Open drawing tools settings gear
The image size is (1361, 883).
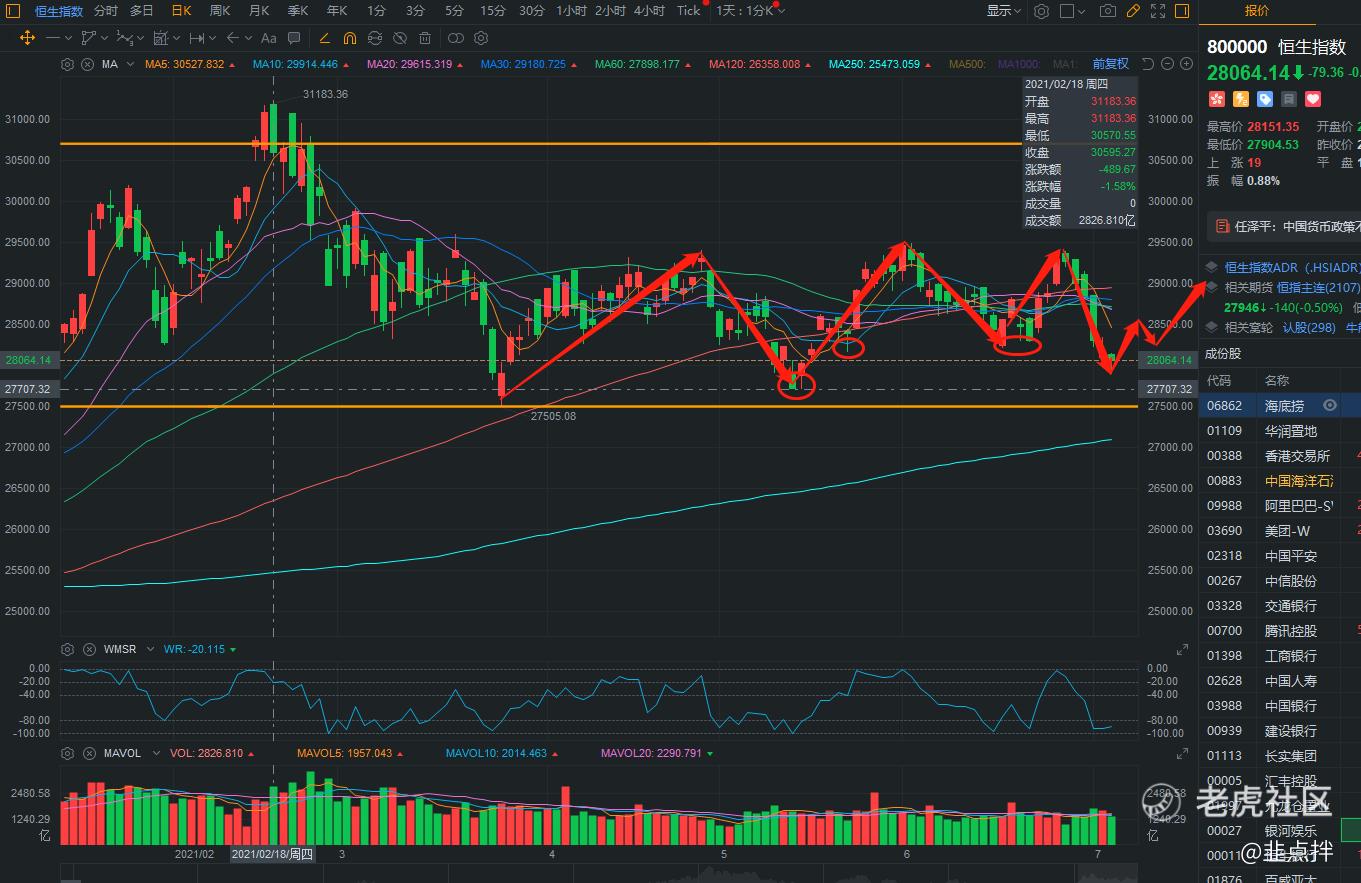481,38
